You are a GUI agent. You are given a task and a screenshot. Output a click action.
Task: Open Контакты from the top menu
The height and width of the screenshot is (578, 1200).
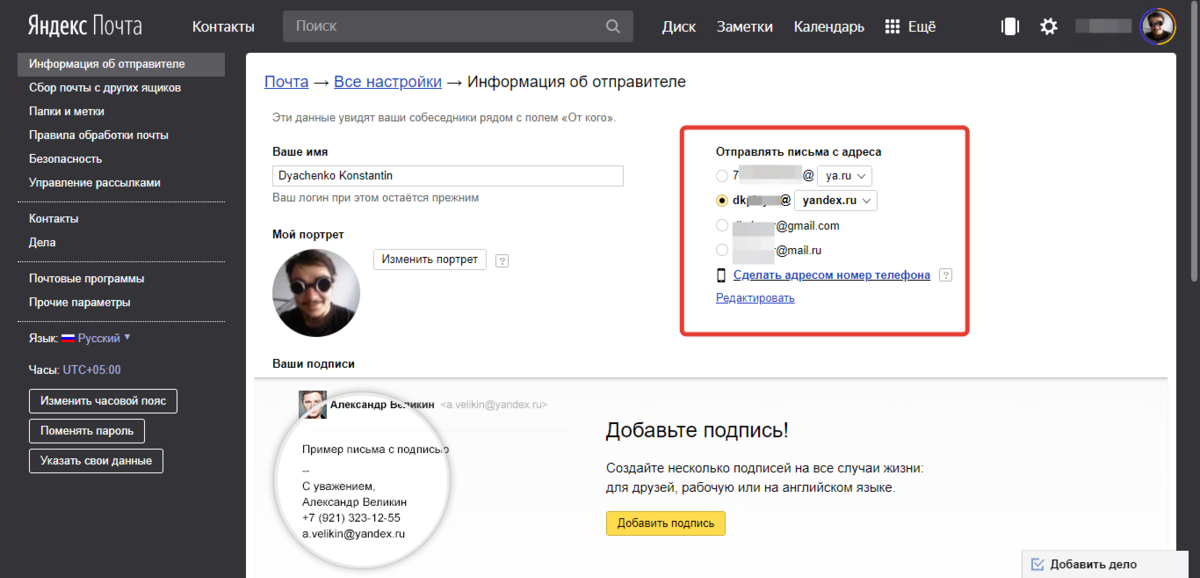click(222, 26)
